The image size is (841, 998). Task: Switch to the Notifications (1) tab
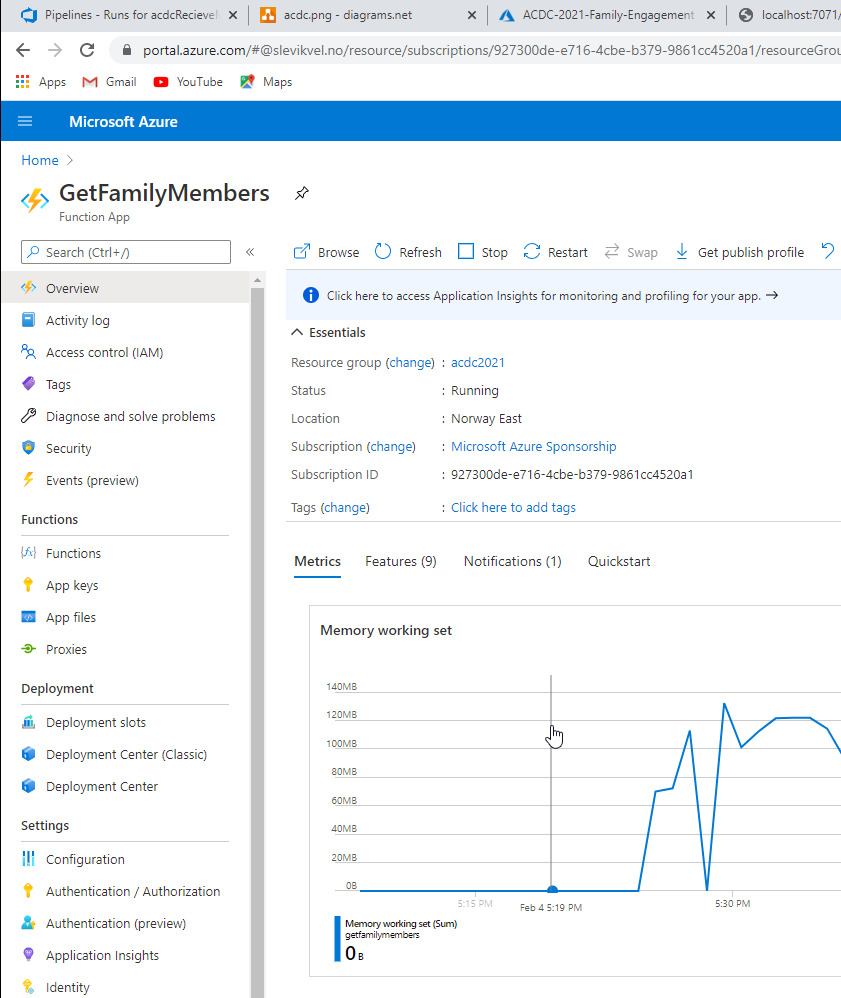(x=512, y=561)
